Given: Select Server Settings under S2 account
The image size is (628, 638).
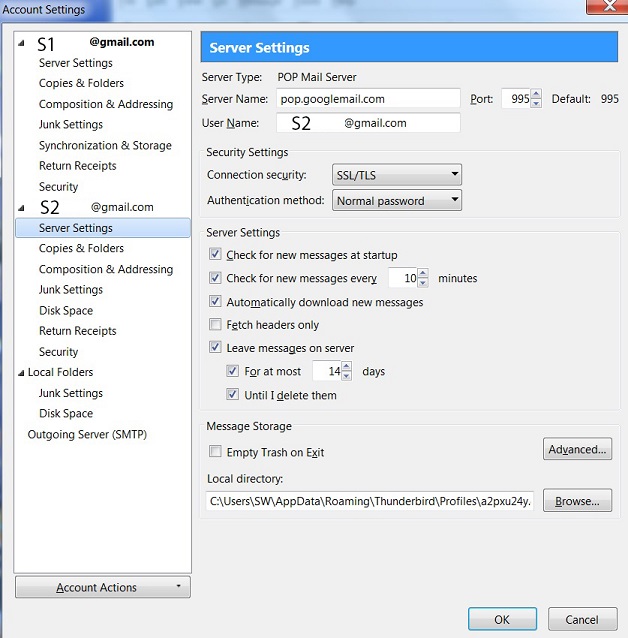Looking at the screenshot, I should (103, 228).
